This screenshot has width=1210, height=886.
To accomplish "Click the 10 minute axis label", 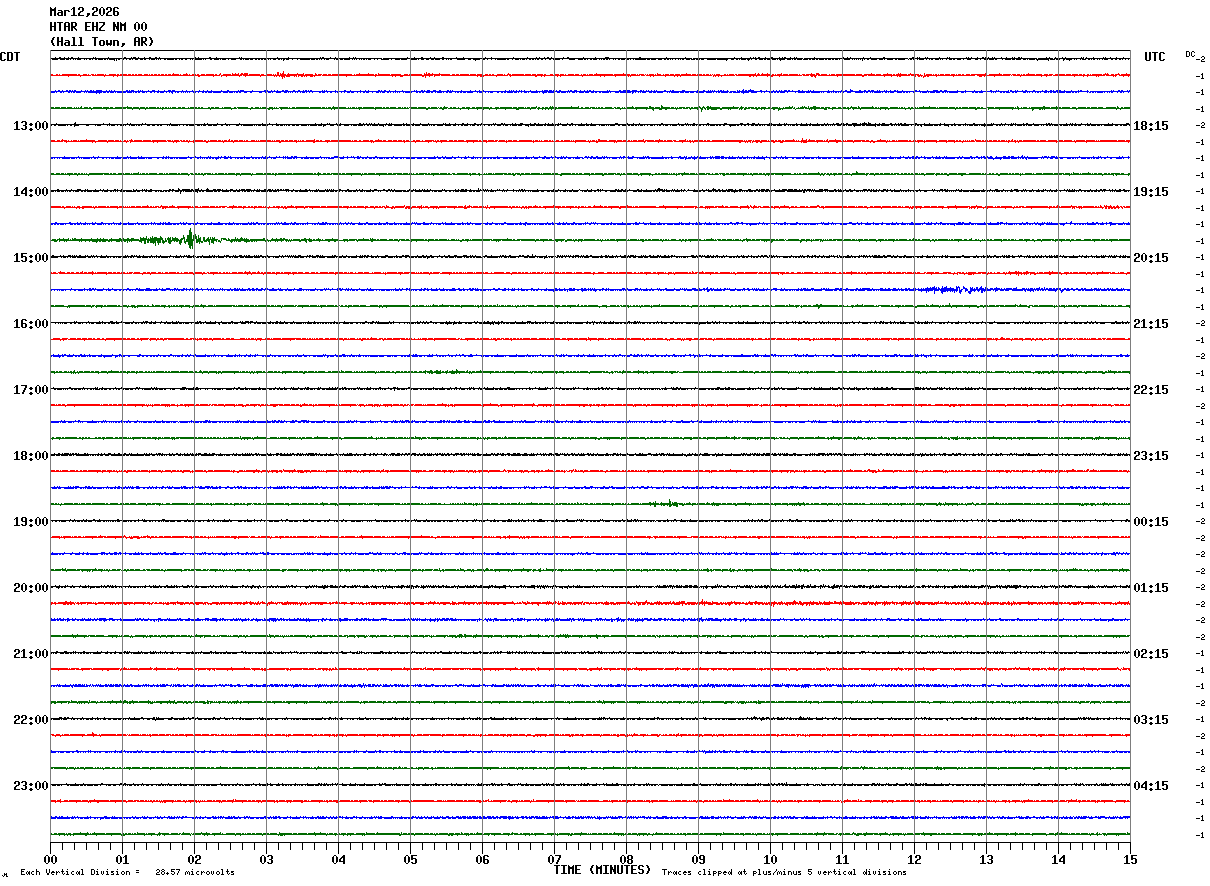I will pos(771,859).
